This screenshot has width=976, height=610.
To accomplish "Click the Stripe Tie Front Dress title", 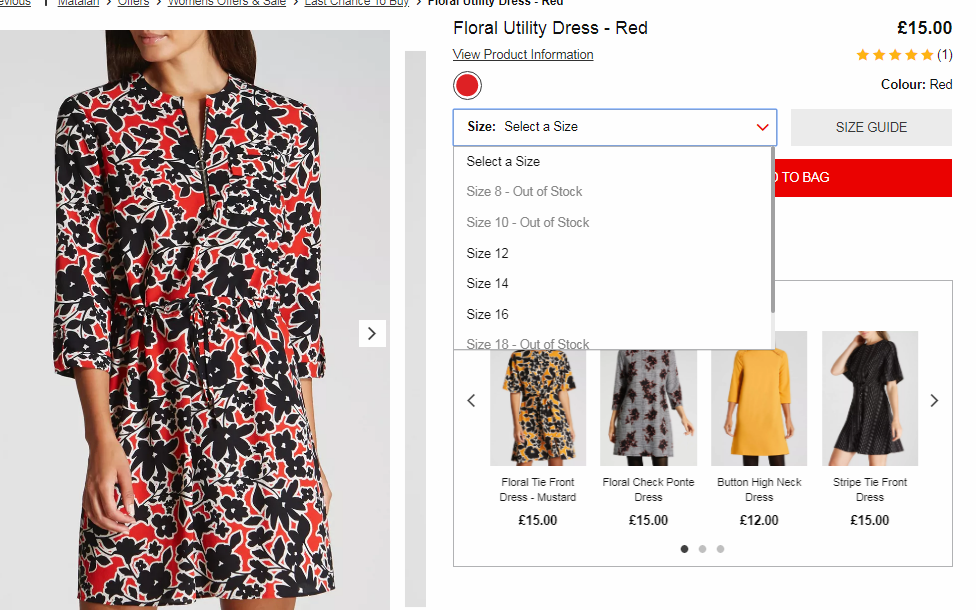I will tap(870, 490).
